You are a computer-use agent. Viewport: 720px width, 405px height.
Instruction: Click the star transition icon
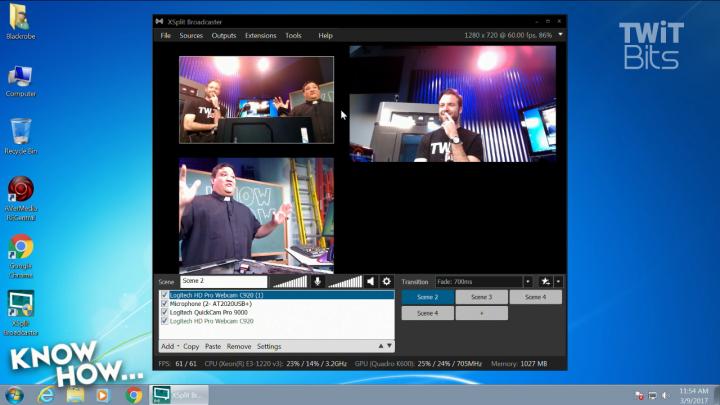545,282
